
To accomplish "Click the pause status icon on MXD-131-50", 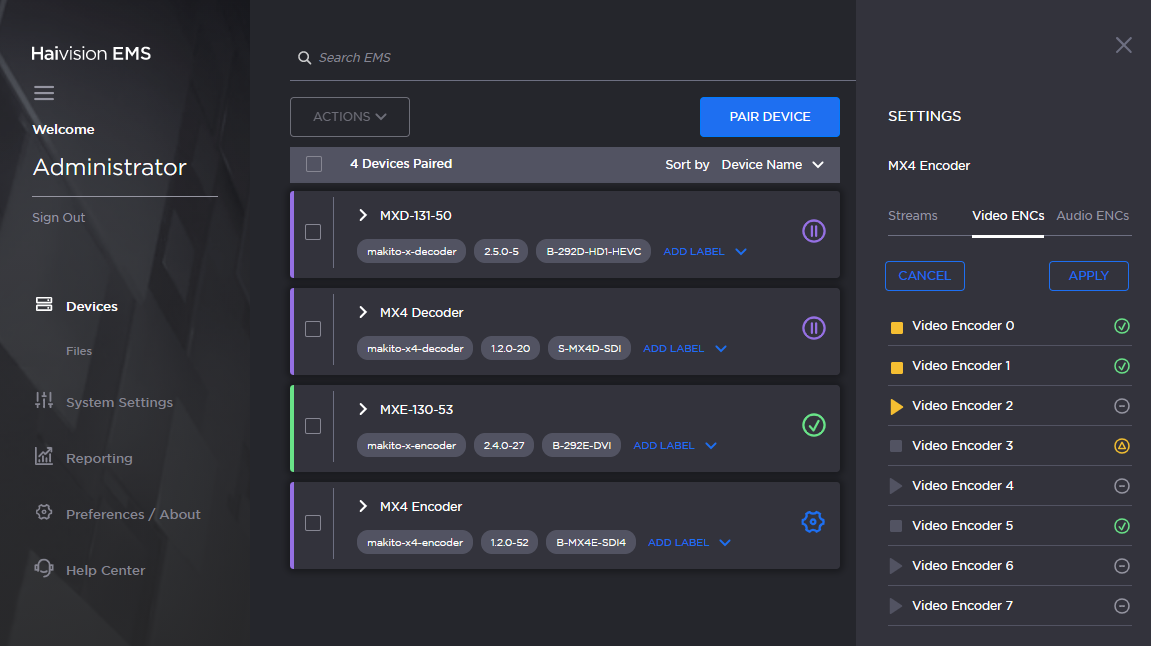I will pos(813,231).
